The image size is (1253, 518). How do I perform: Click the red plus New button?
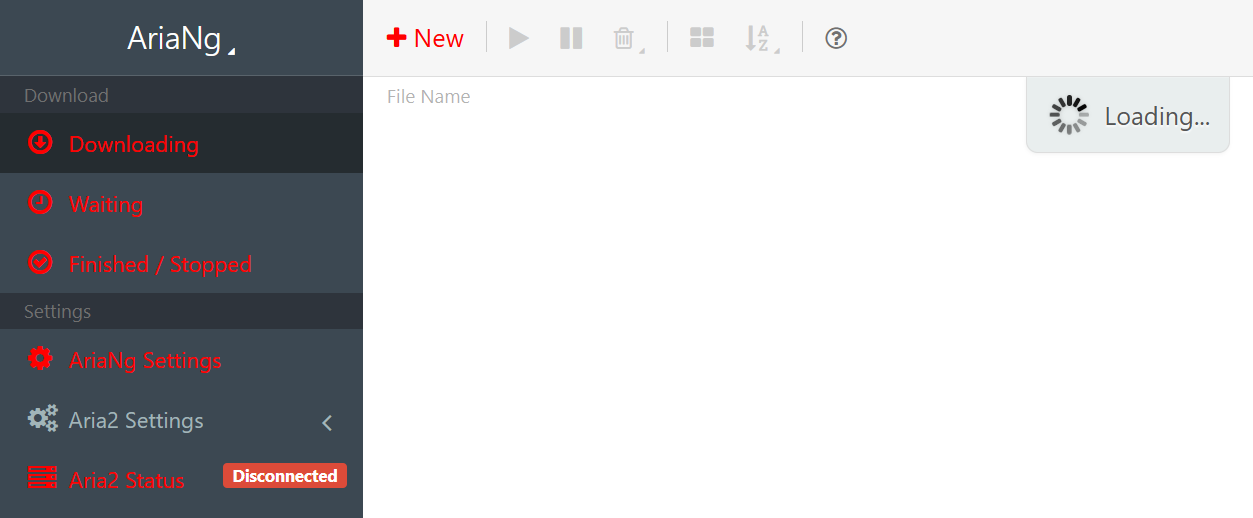(x=425, y=38)
